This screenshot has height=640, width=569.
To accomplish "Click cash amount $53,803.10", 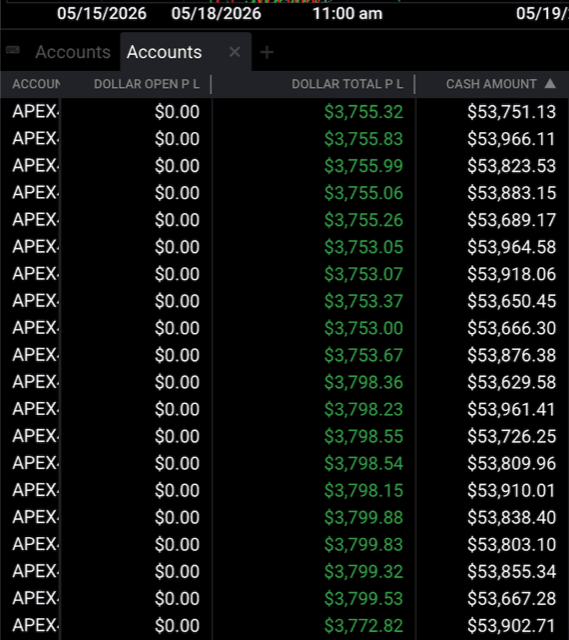I will pyautogui.click(x=511, y=544).
